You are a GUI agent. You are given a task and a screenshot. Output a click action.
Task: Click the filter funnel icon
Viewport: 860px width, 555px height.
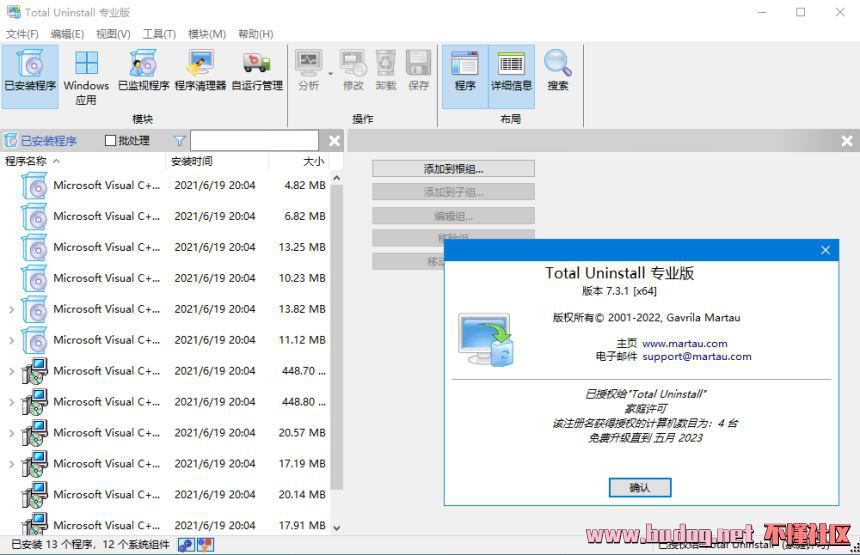pyautogui.click(x=179, y=141)
